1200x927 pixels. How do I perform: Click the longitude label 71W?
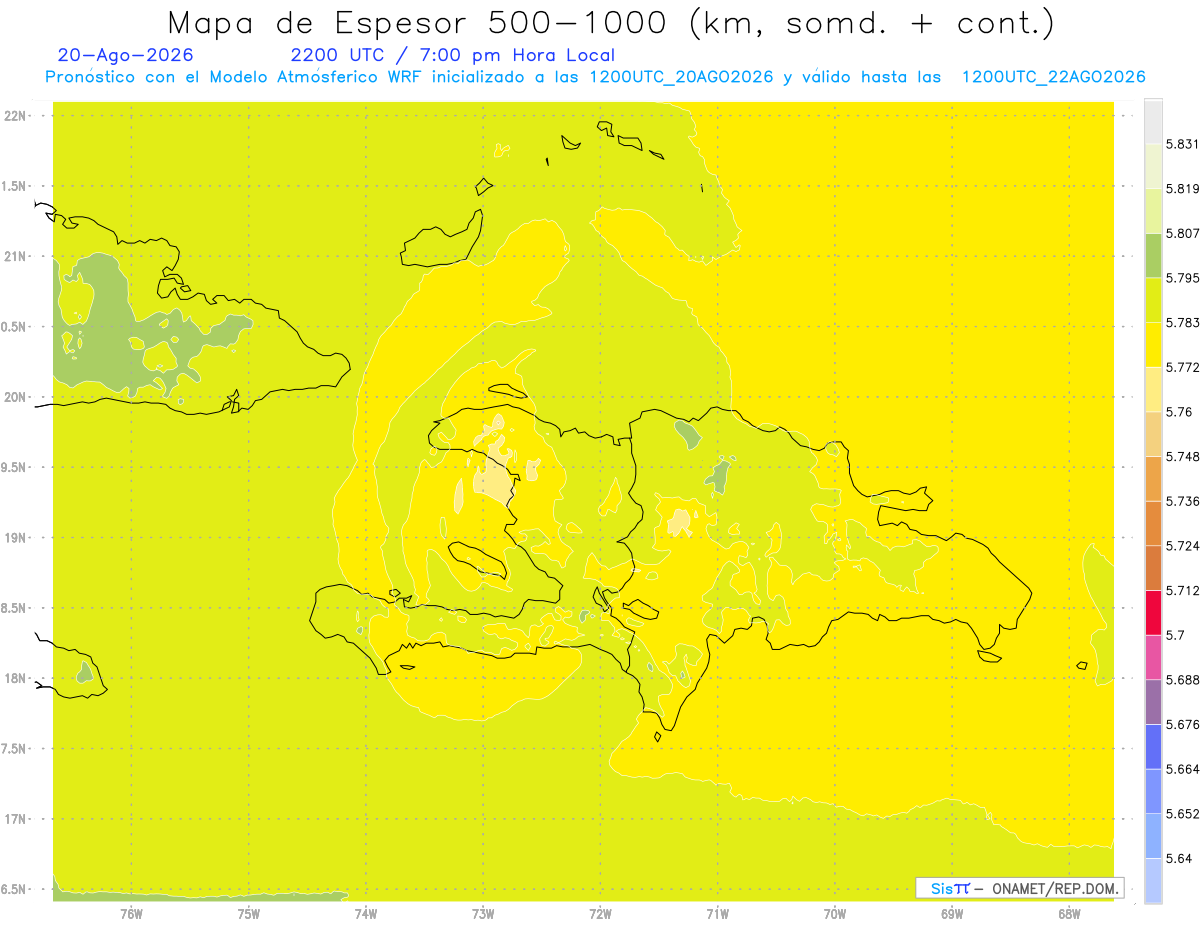pos(717,913)
